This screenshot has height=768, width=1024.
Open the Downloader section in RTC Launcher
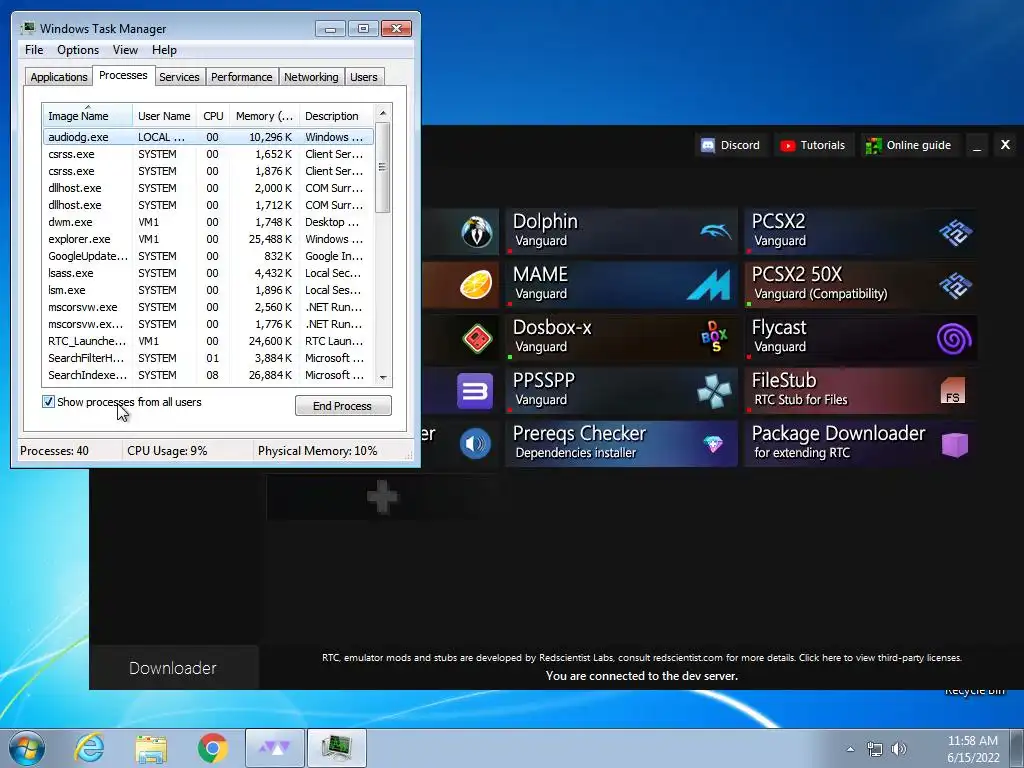173,667
